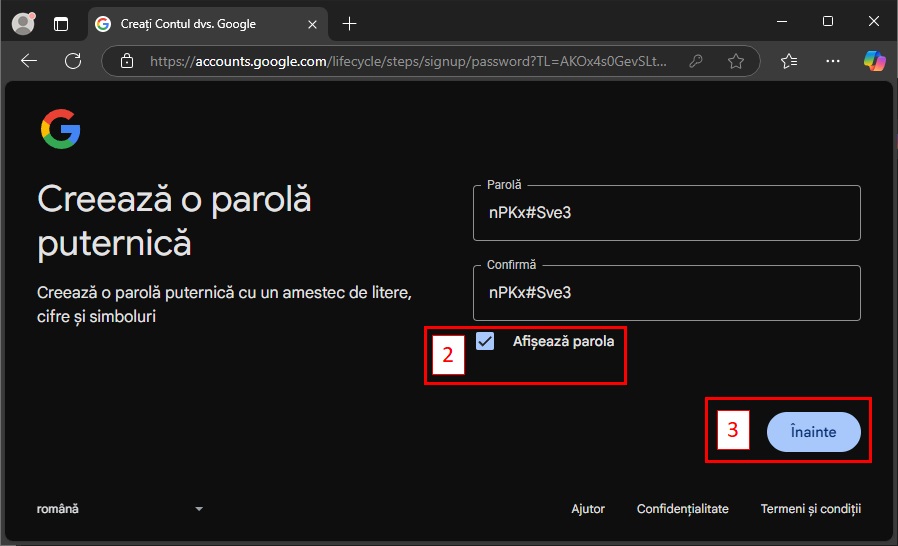Open the tab actions menu icon

61,23
